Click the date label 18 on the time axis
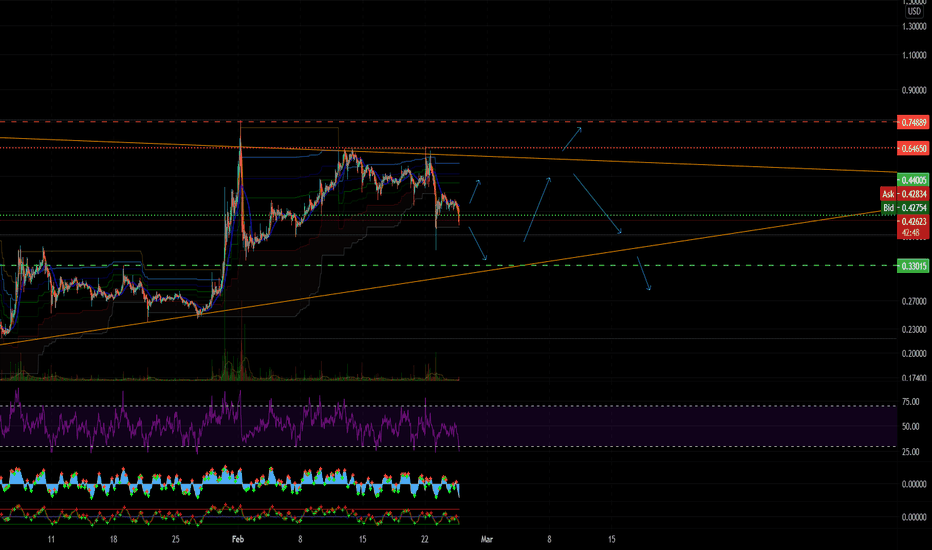Viewport: 932px width, 550px height. point(114,539)
